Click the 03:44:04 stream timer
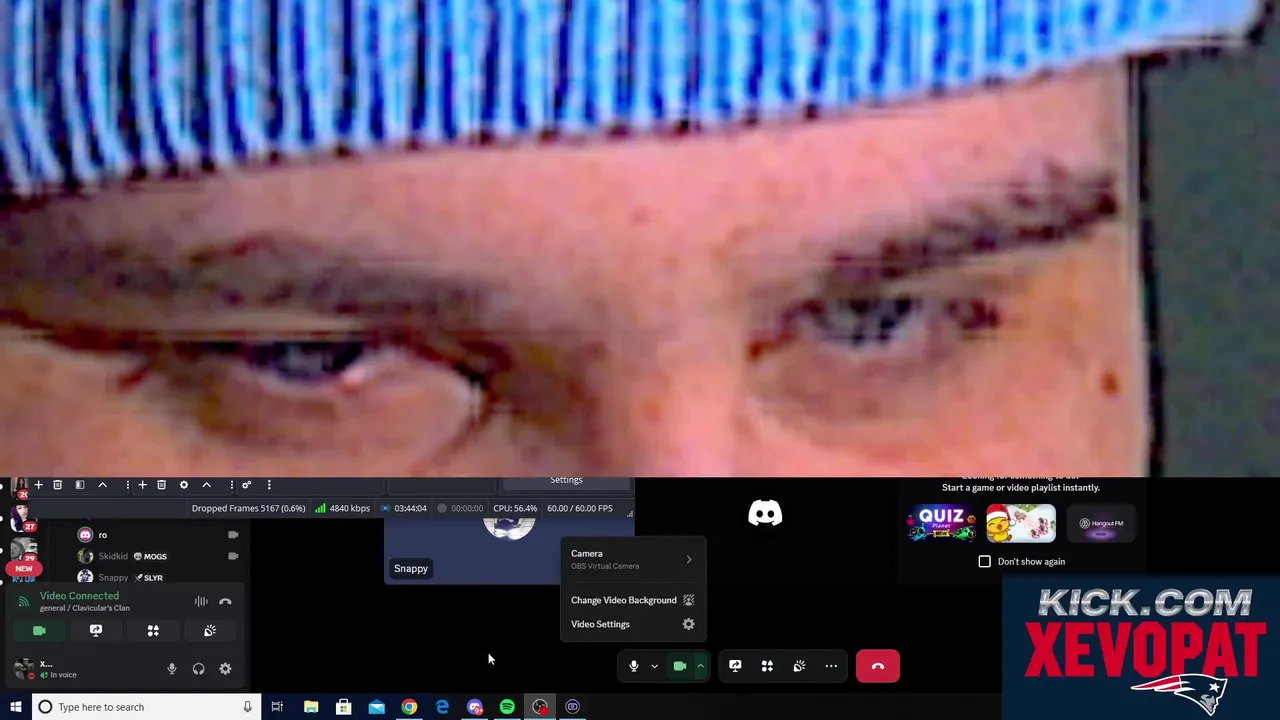The height and width of the screenshot is (720, 1280). (404, 508)
